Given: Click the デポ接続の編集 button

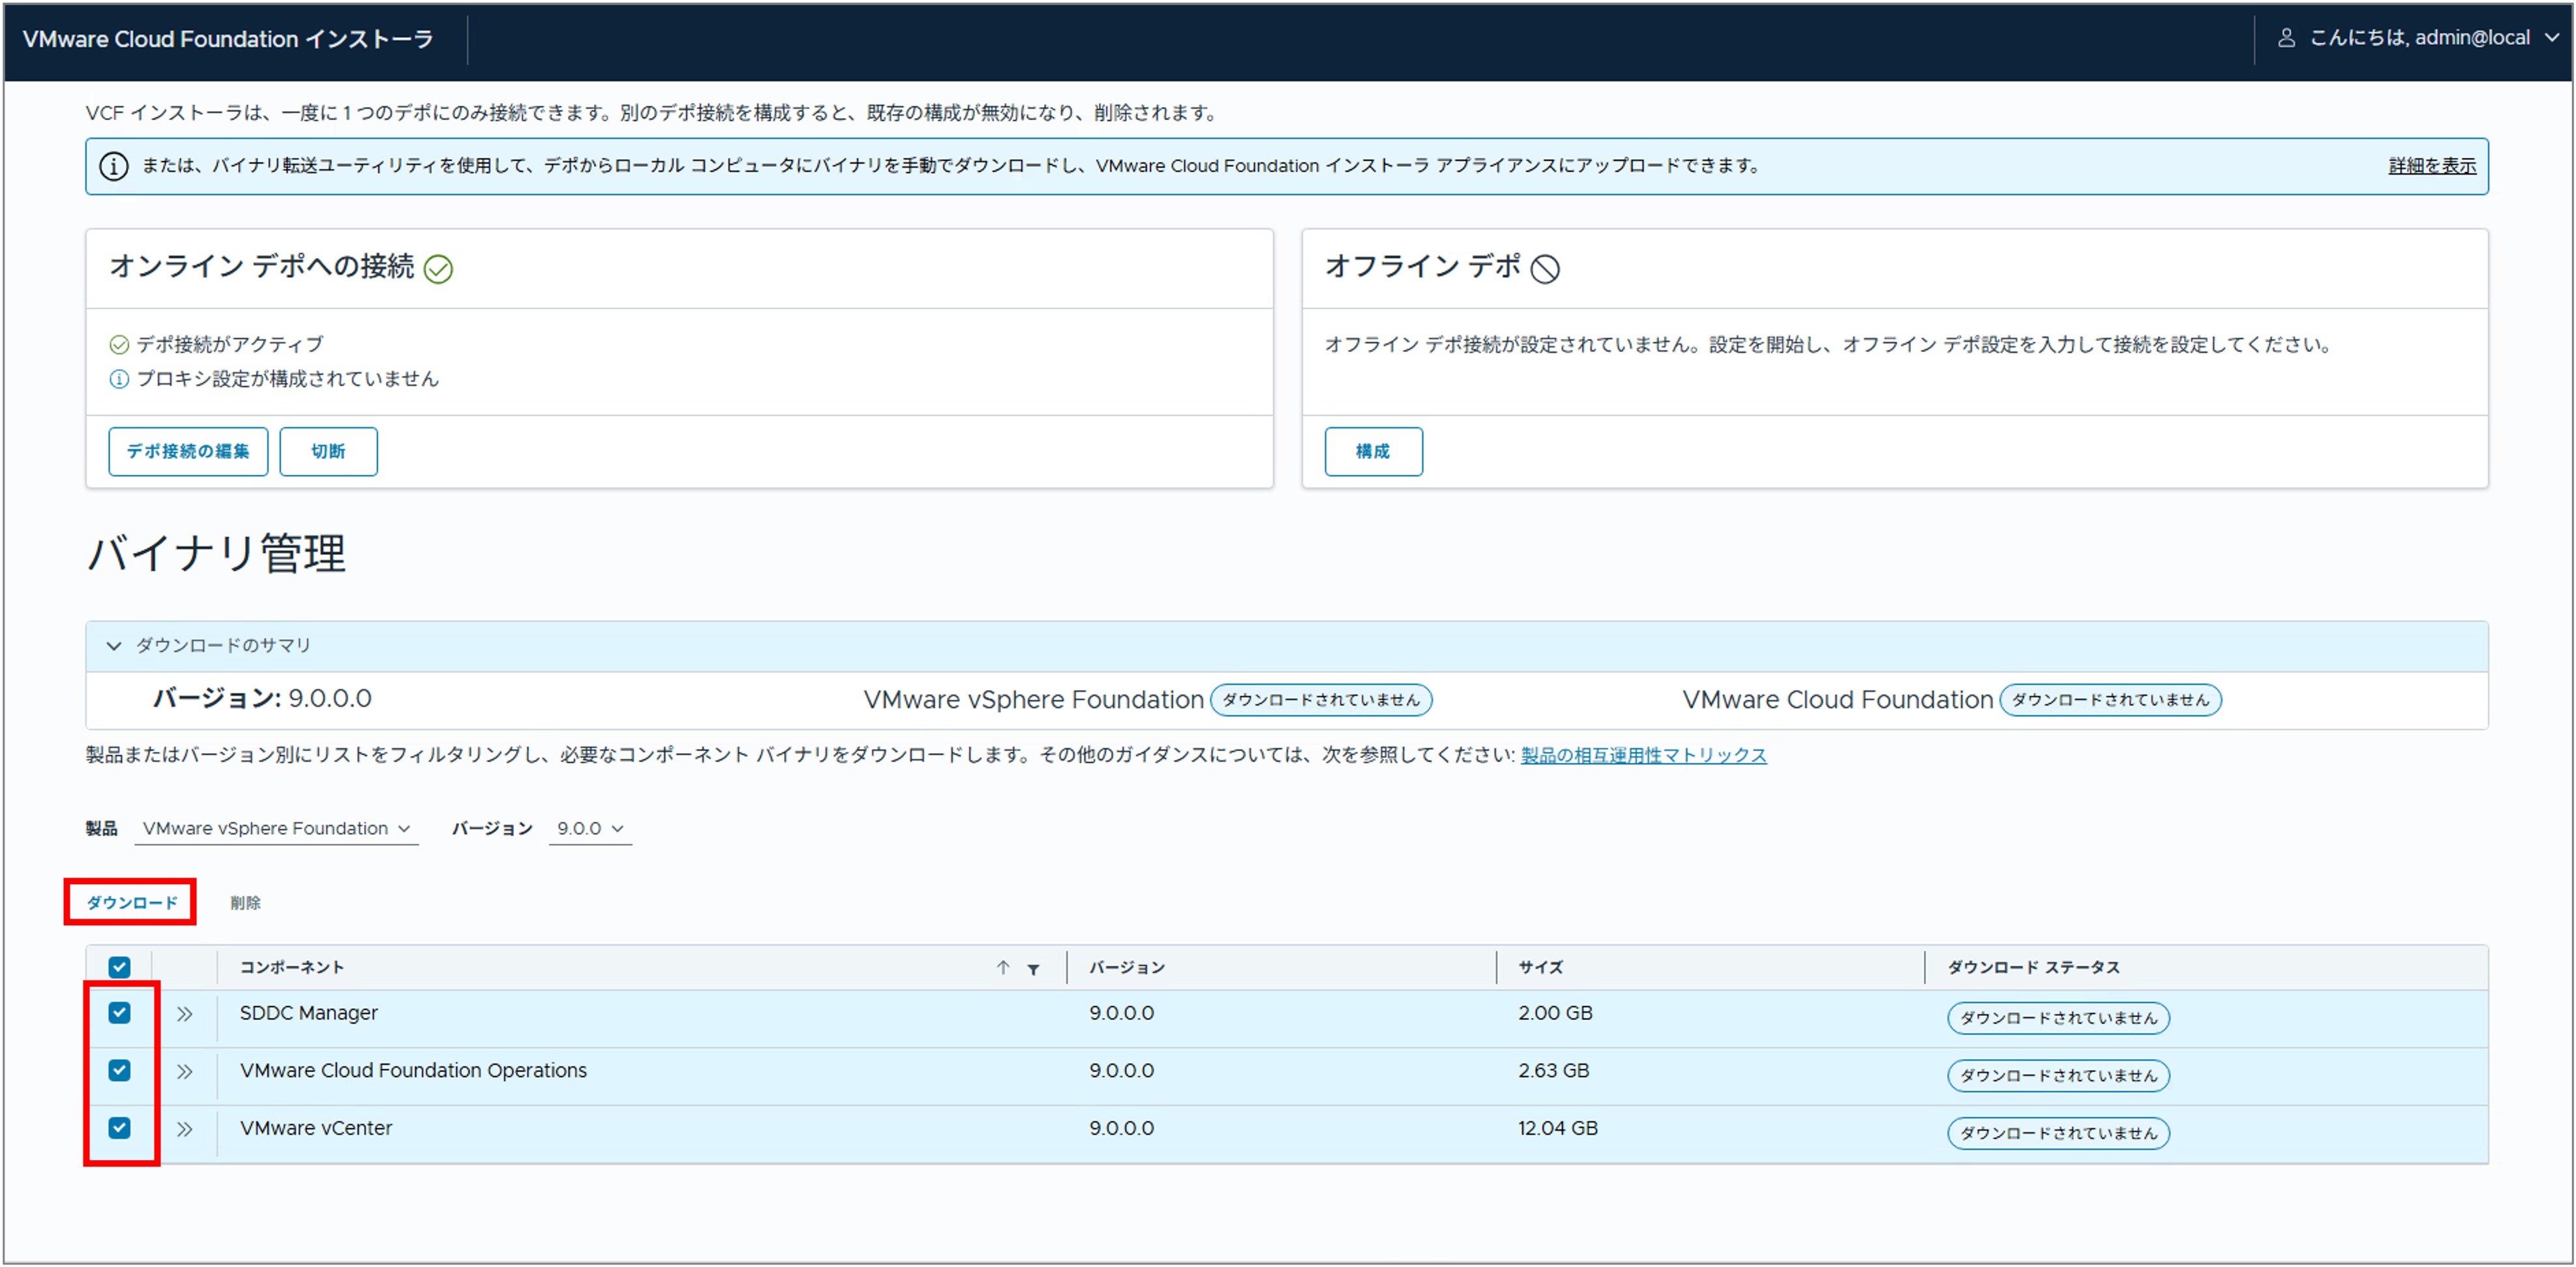Looking at the screenshot, I should click(x=188, y=452).
